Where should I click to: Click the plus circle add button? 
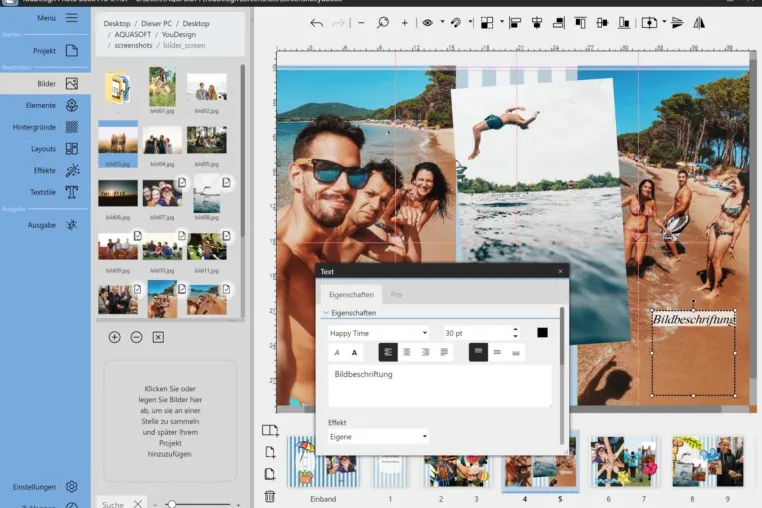click(x=115, y=337)
